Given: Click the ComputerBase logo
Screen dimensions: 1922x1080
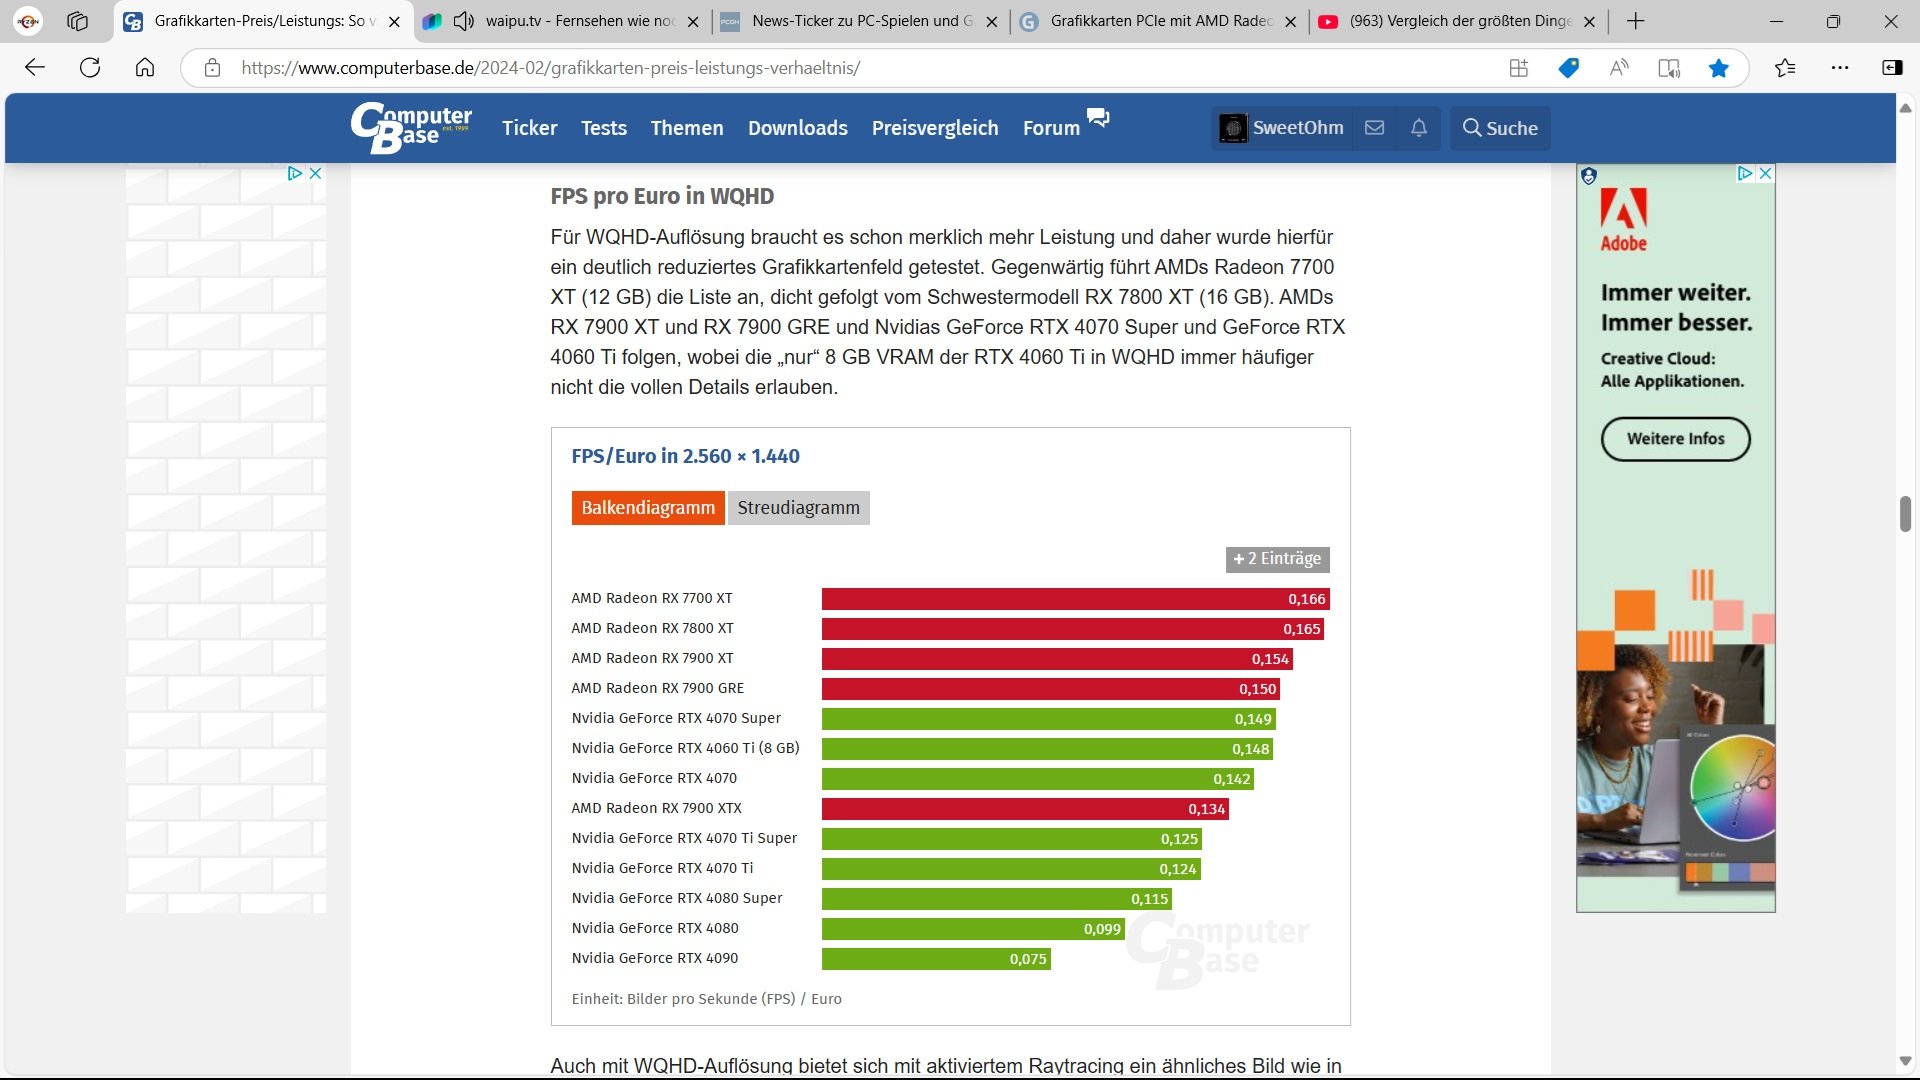Looking at the screenshot, I should [x=411, y=128].
